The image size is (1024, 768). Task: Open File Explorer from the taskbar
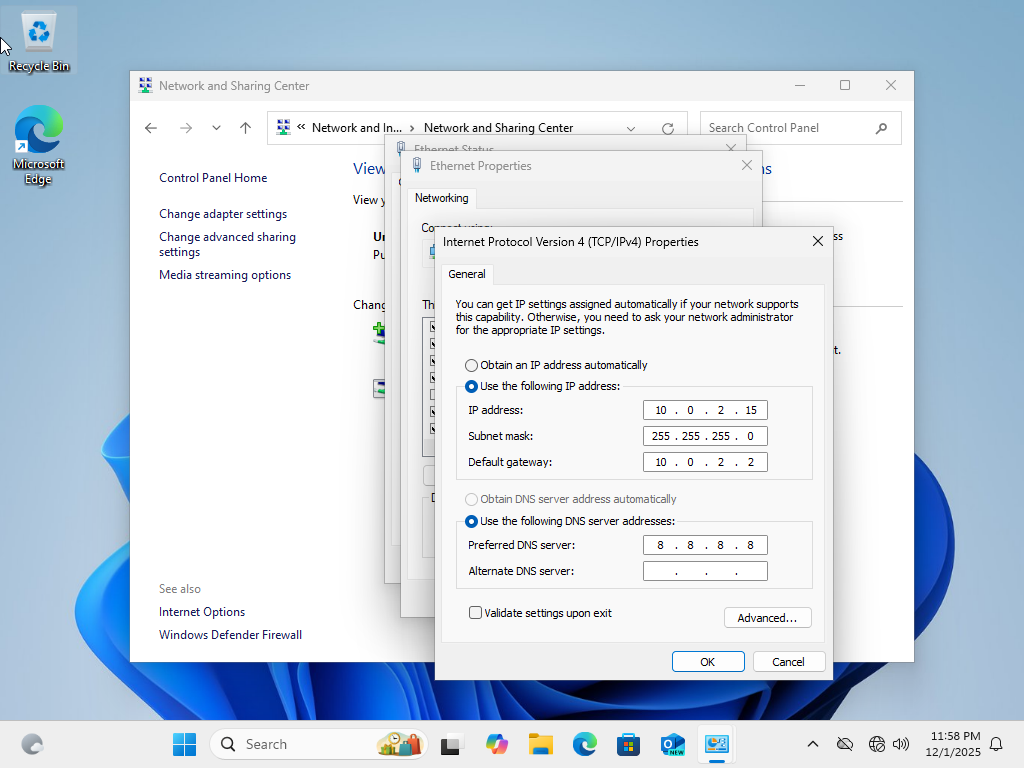pyautogui.click(x=541, y=744)
